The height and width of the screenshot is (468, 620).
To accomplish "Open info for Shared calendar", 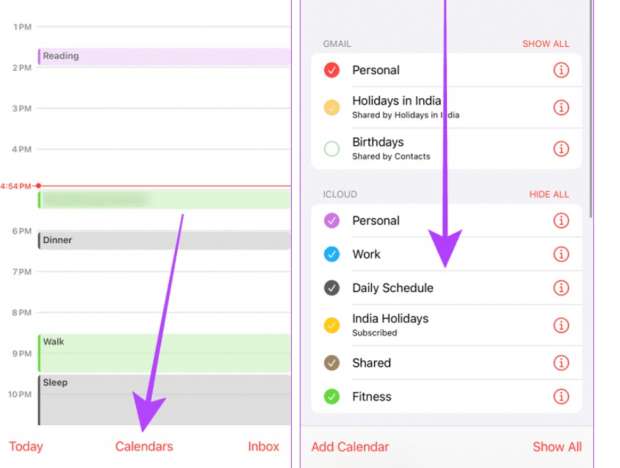I will (x=561, y=363).
